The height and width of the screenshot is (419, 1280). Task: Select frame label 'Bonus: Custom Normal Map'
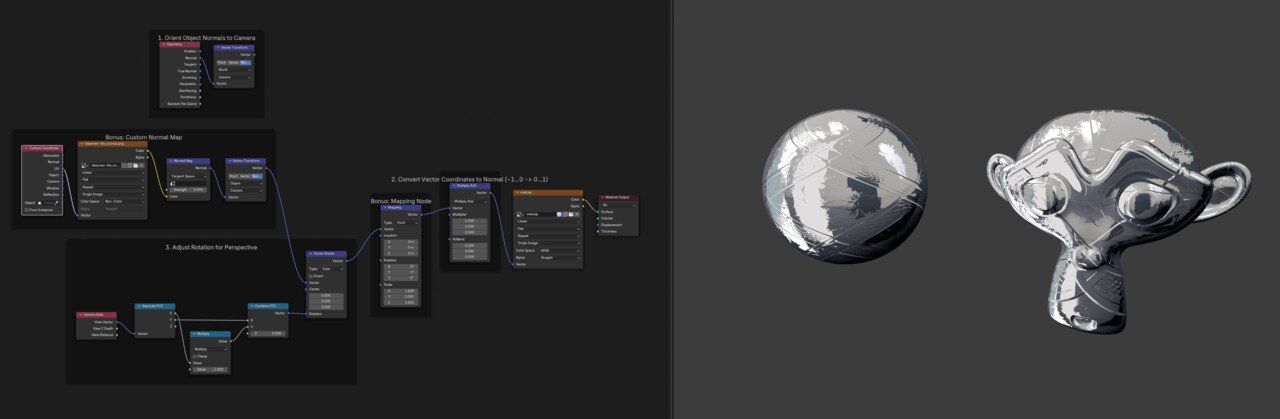pos(144,137)
